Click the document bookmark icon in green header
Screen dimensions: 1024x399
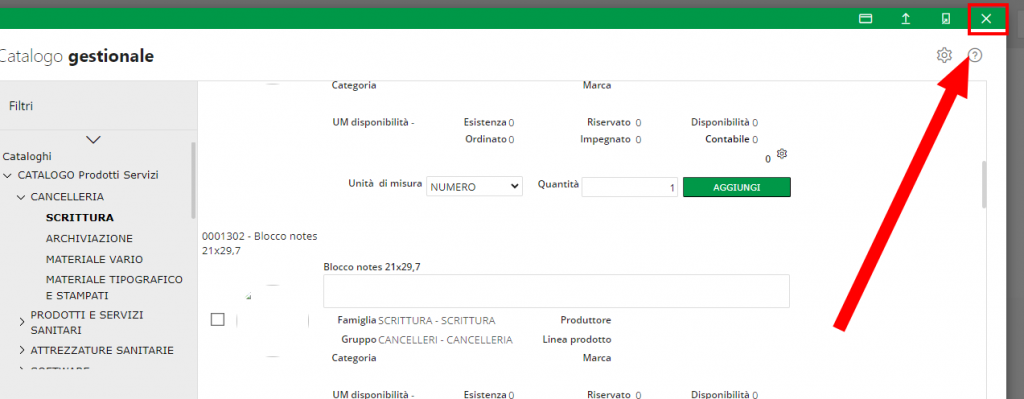(x=946, y=19)
